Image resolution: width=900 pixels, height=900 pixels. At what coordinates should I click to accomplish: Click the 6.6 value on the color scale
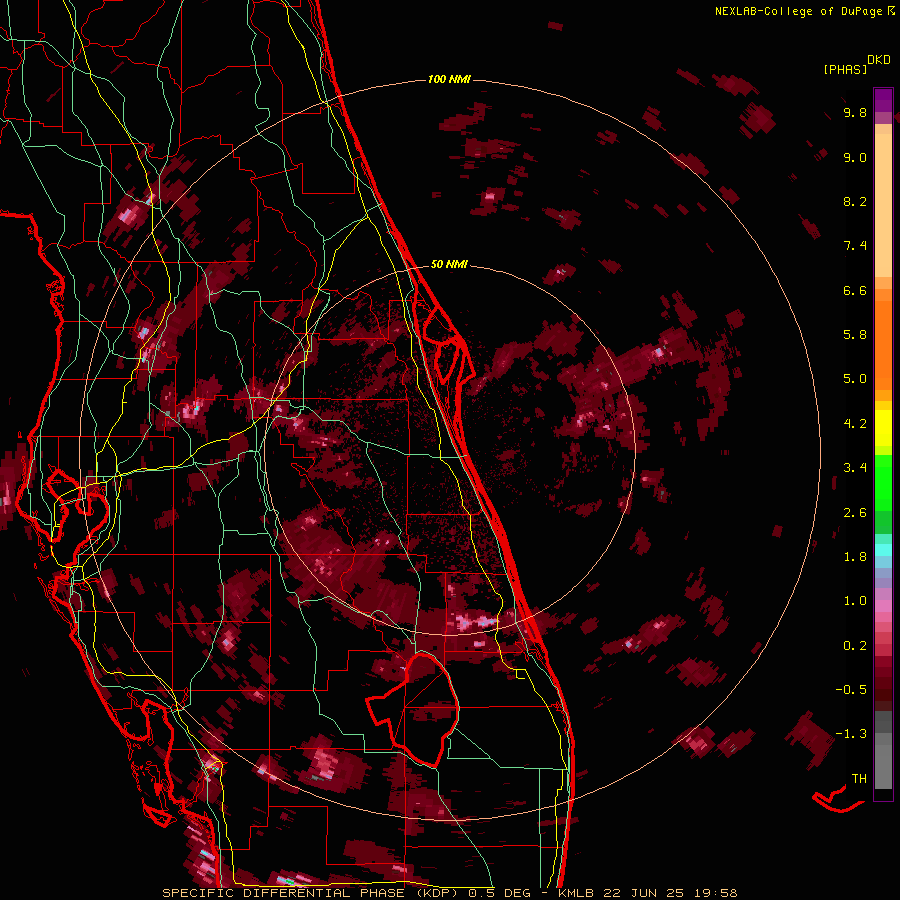(855, 290)
